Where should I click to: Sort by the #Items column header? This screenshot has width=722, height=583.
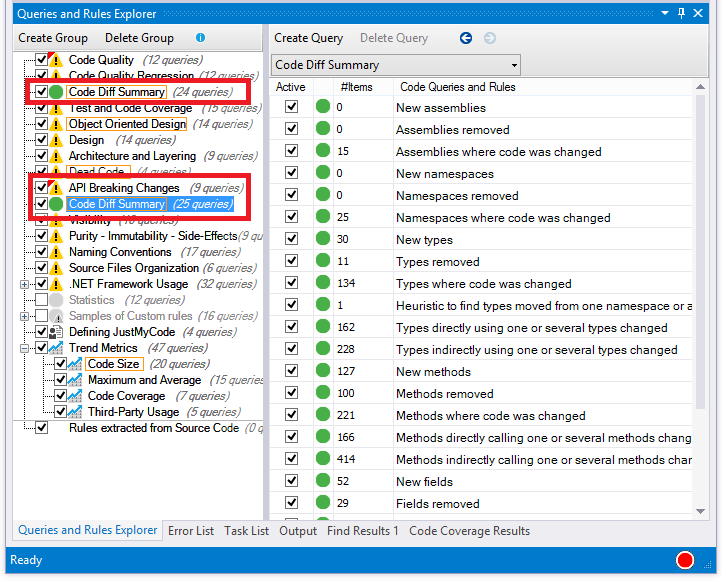click(356, 87)
